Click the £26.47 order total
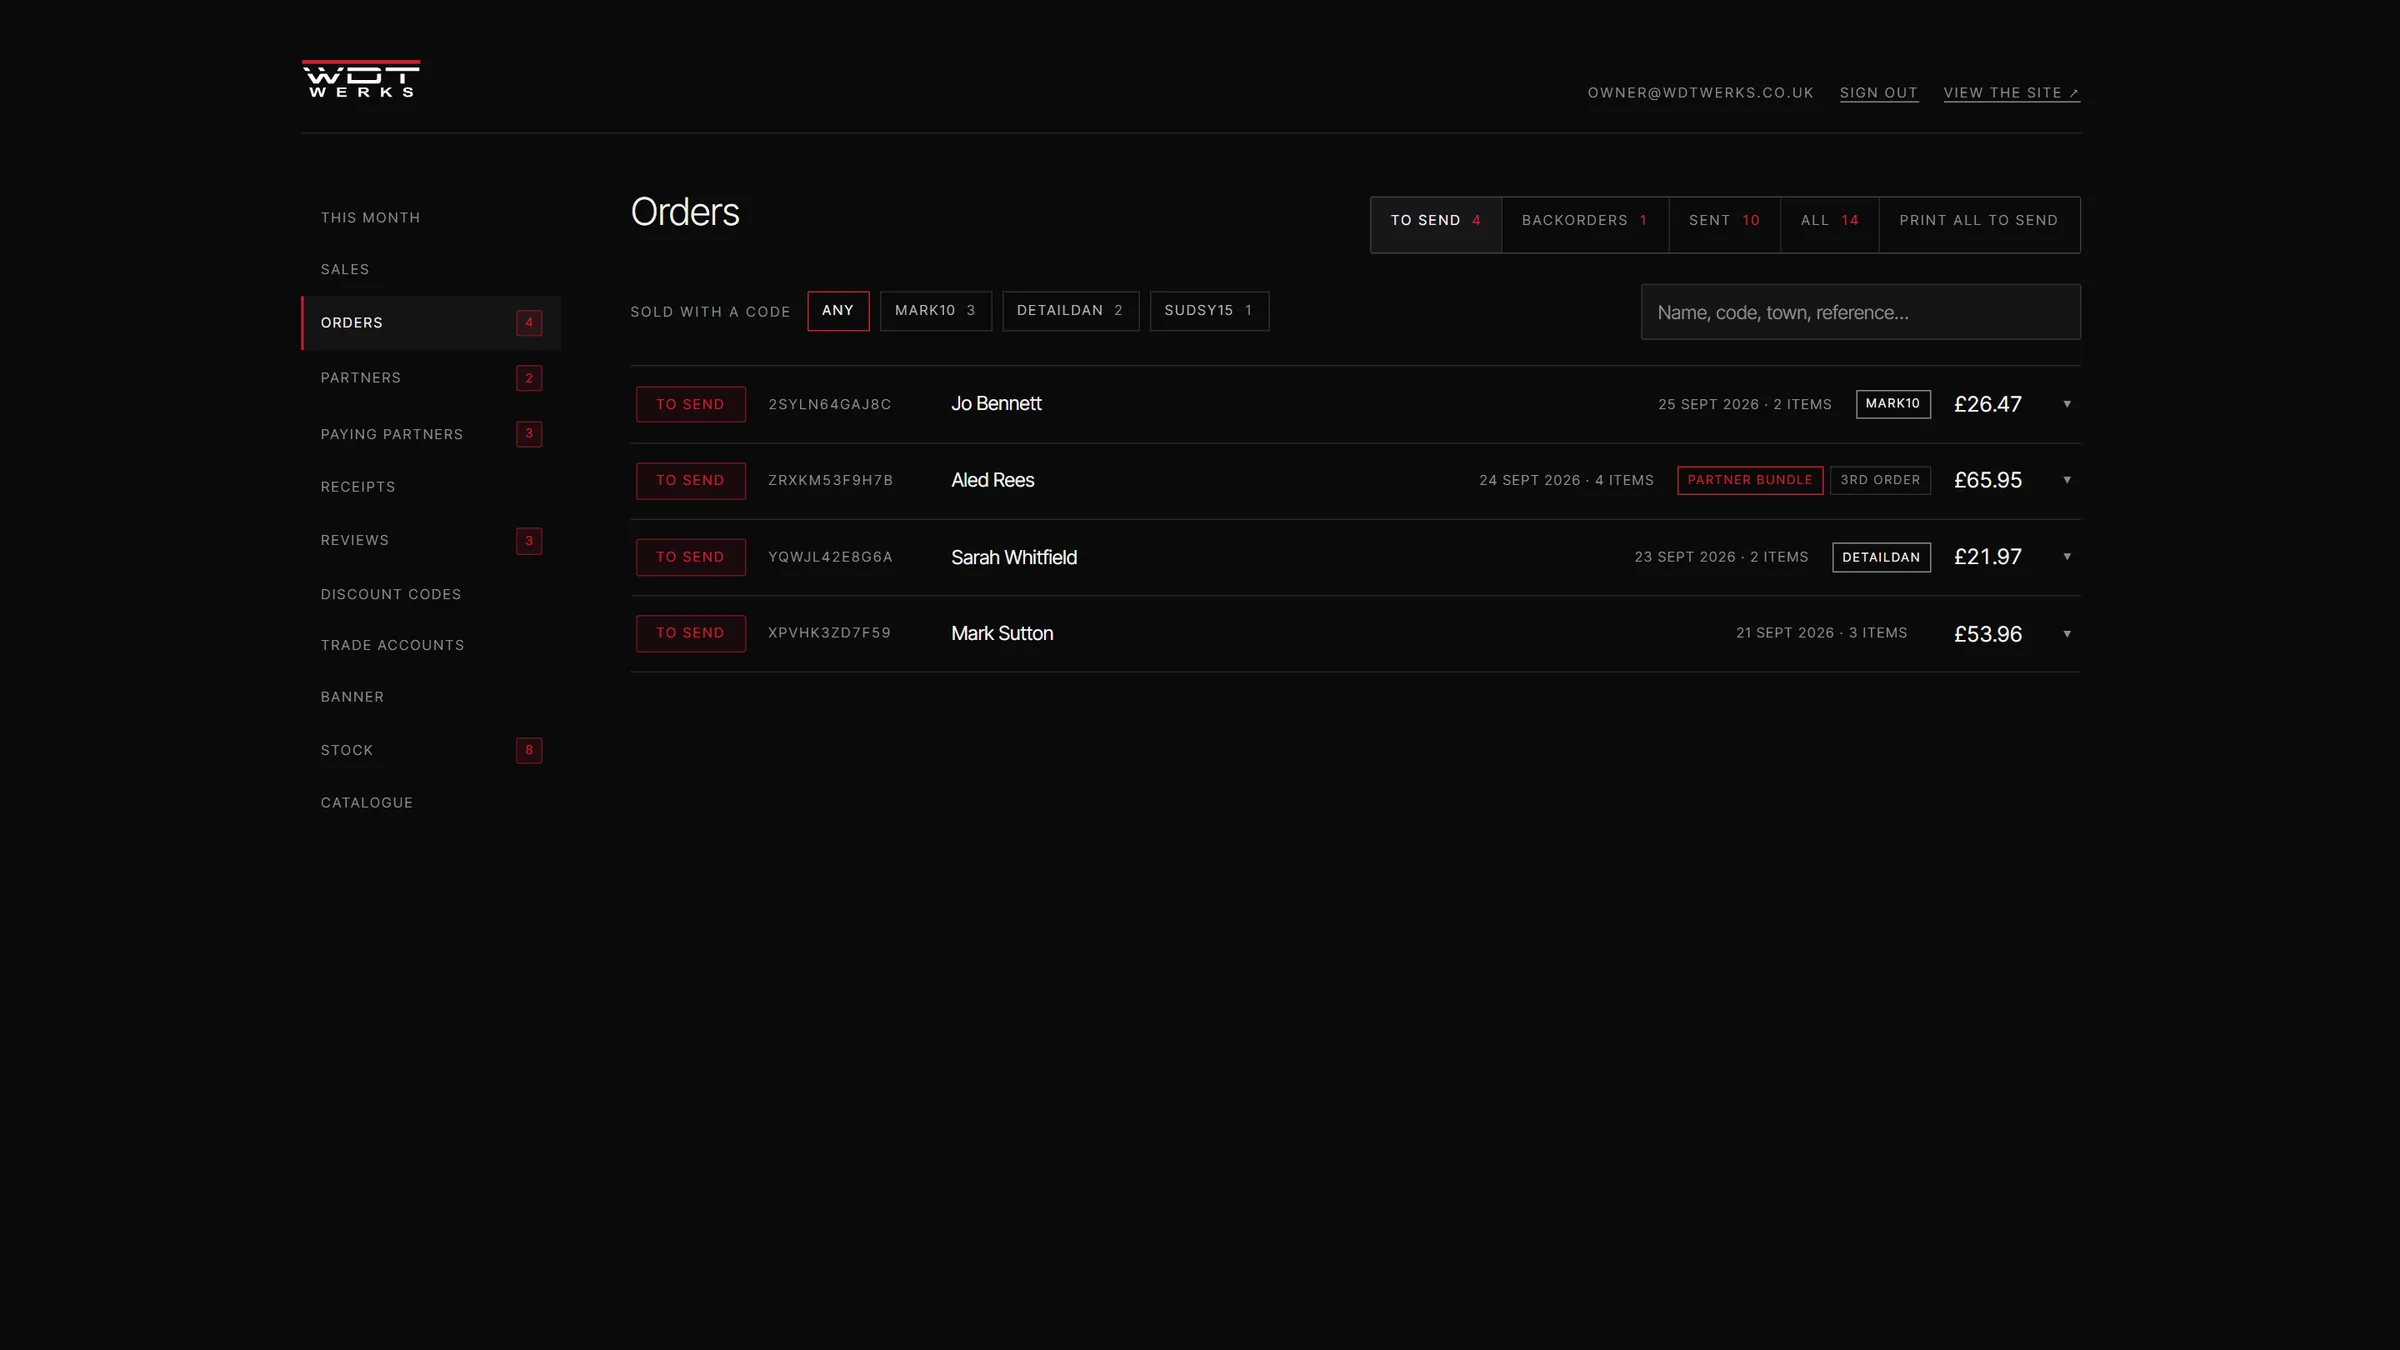This screenshot has height=1350, width=2400. pyautogui.click(x=1988, y=404)
